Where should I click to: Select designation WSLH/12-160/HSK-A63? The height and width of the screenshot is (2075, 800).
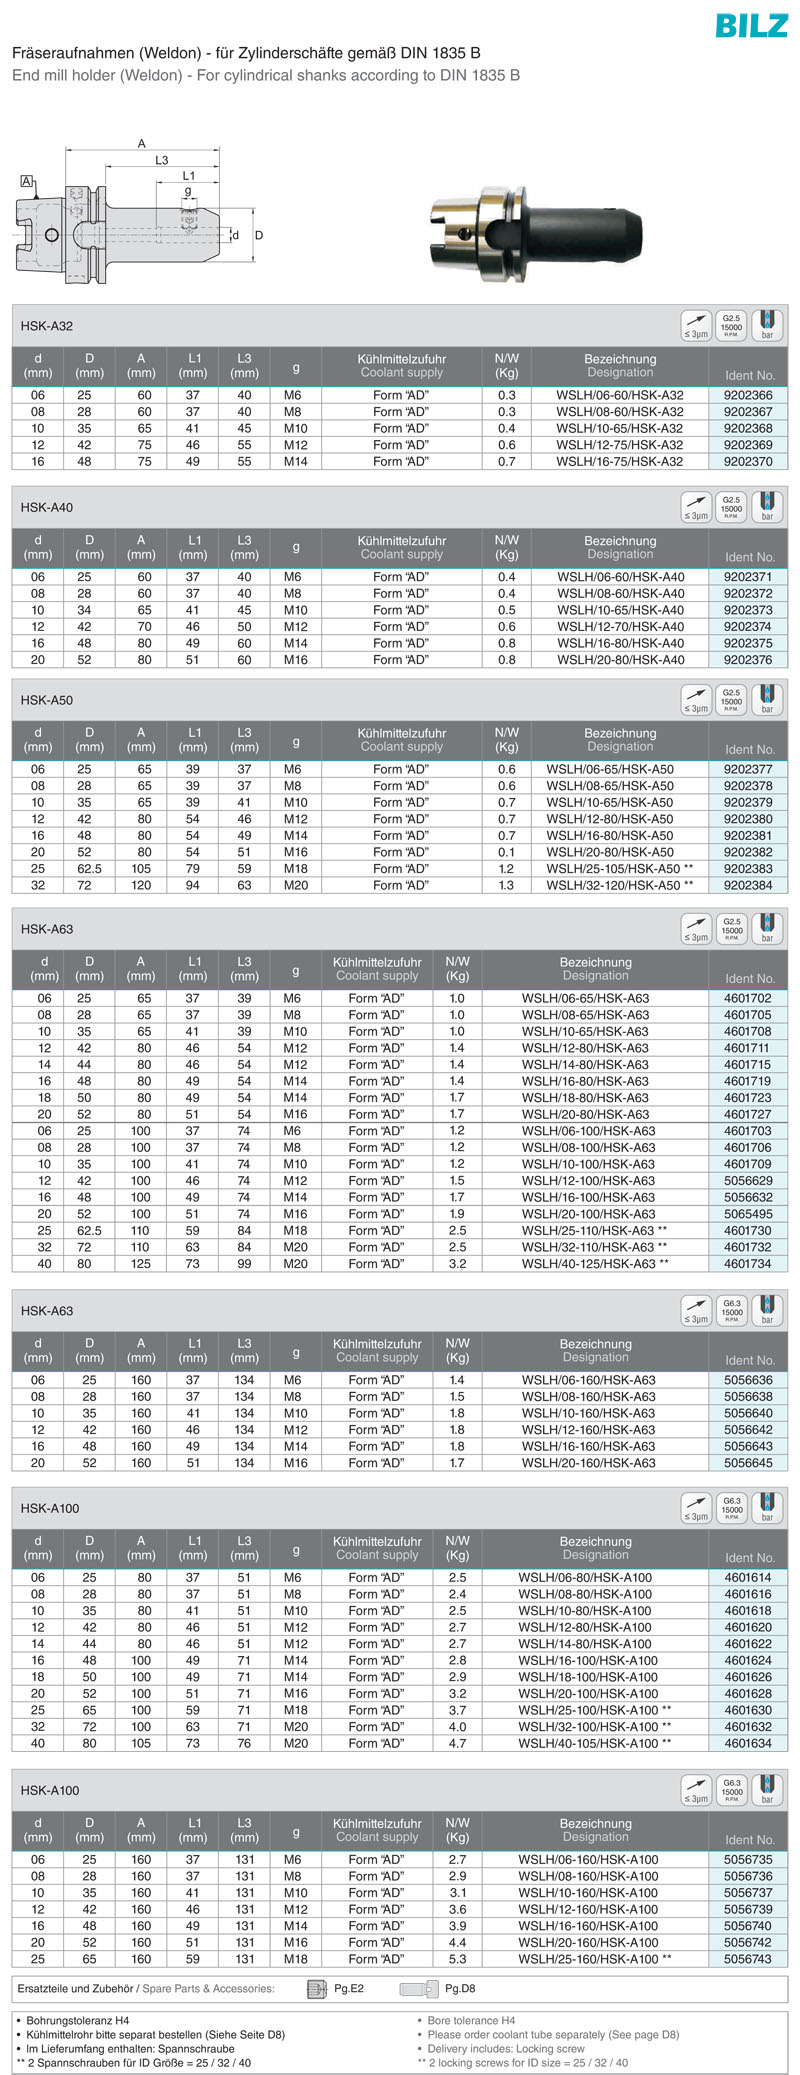(x=589, y=1430)
